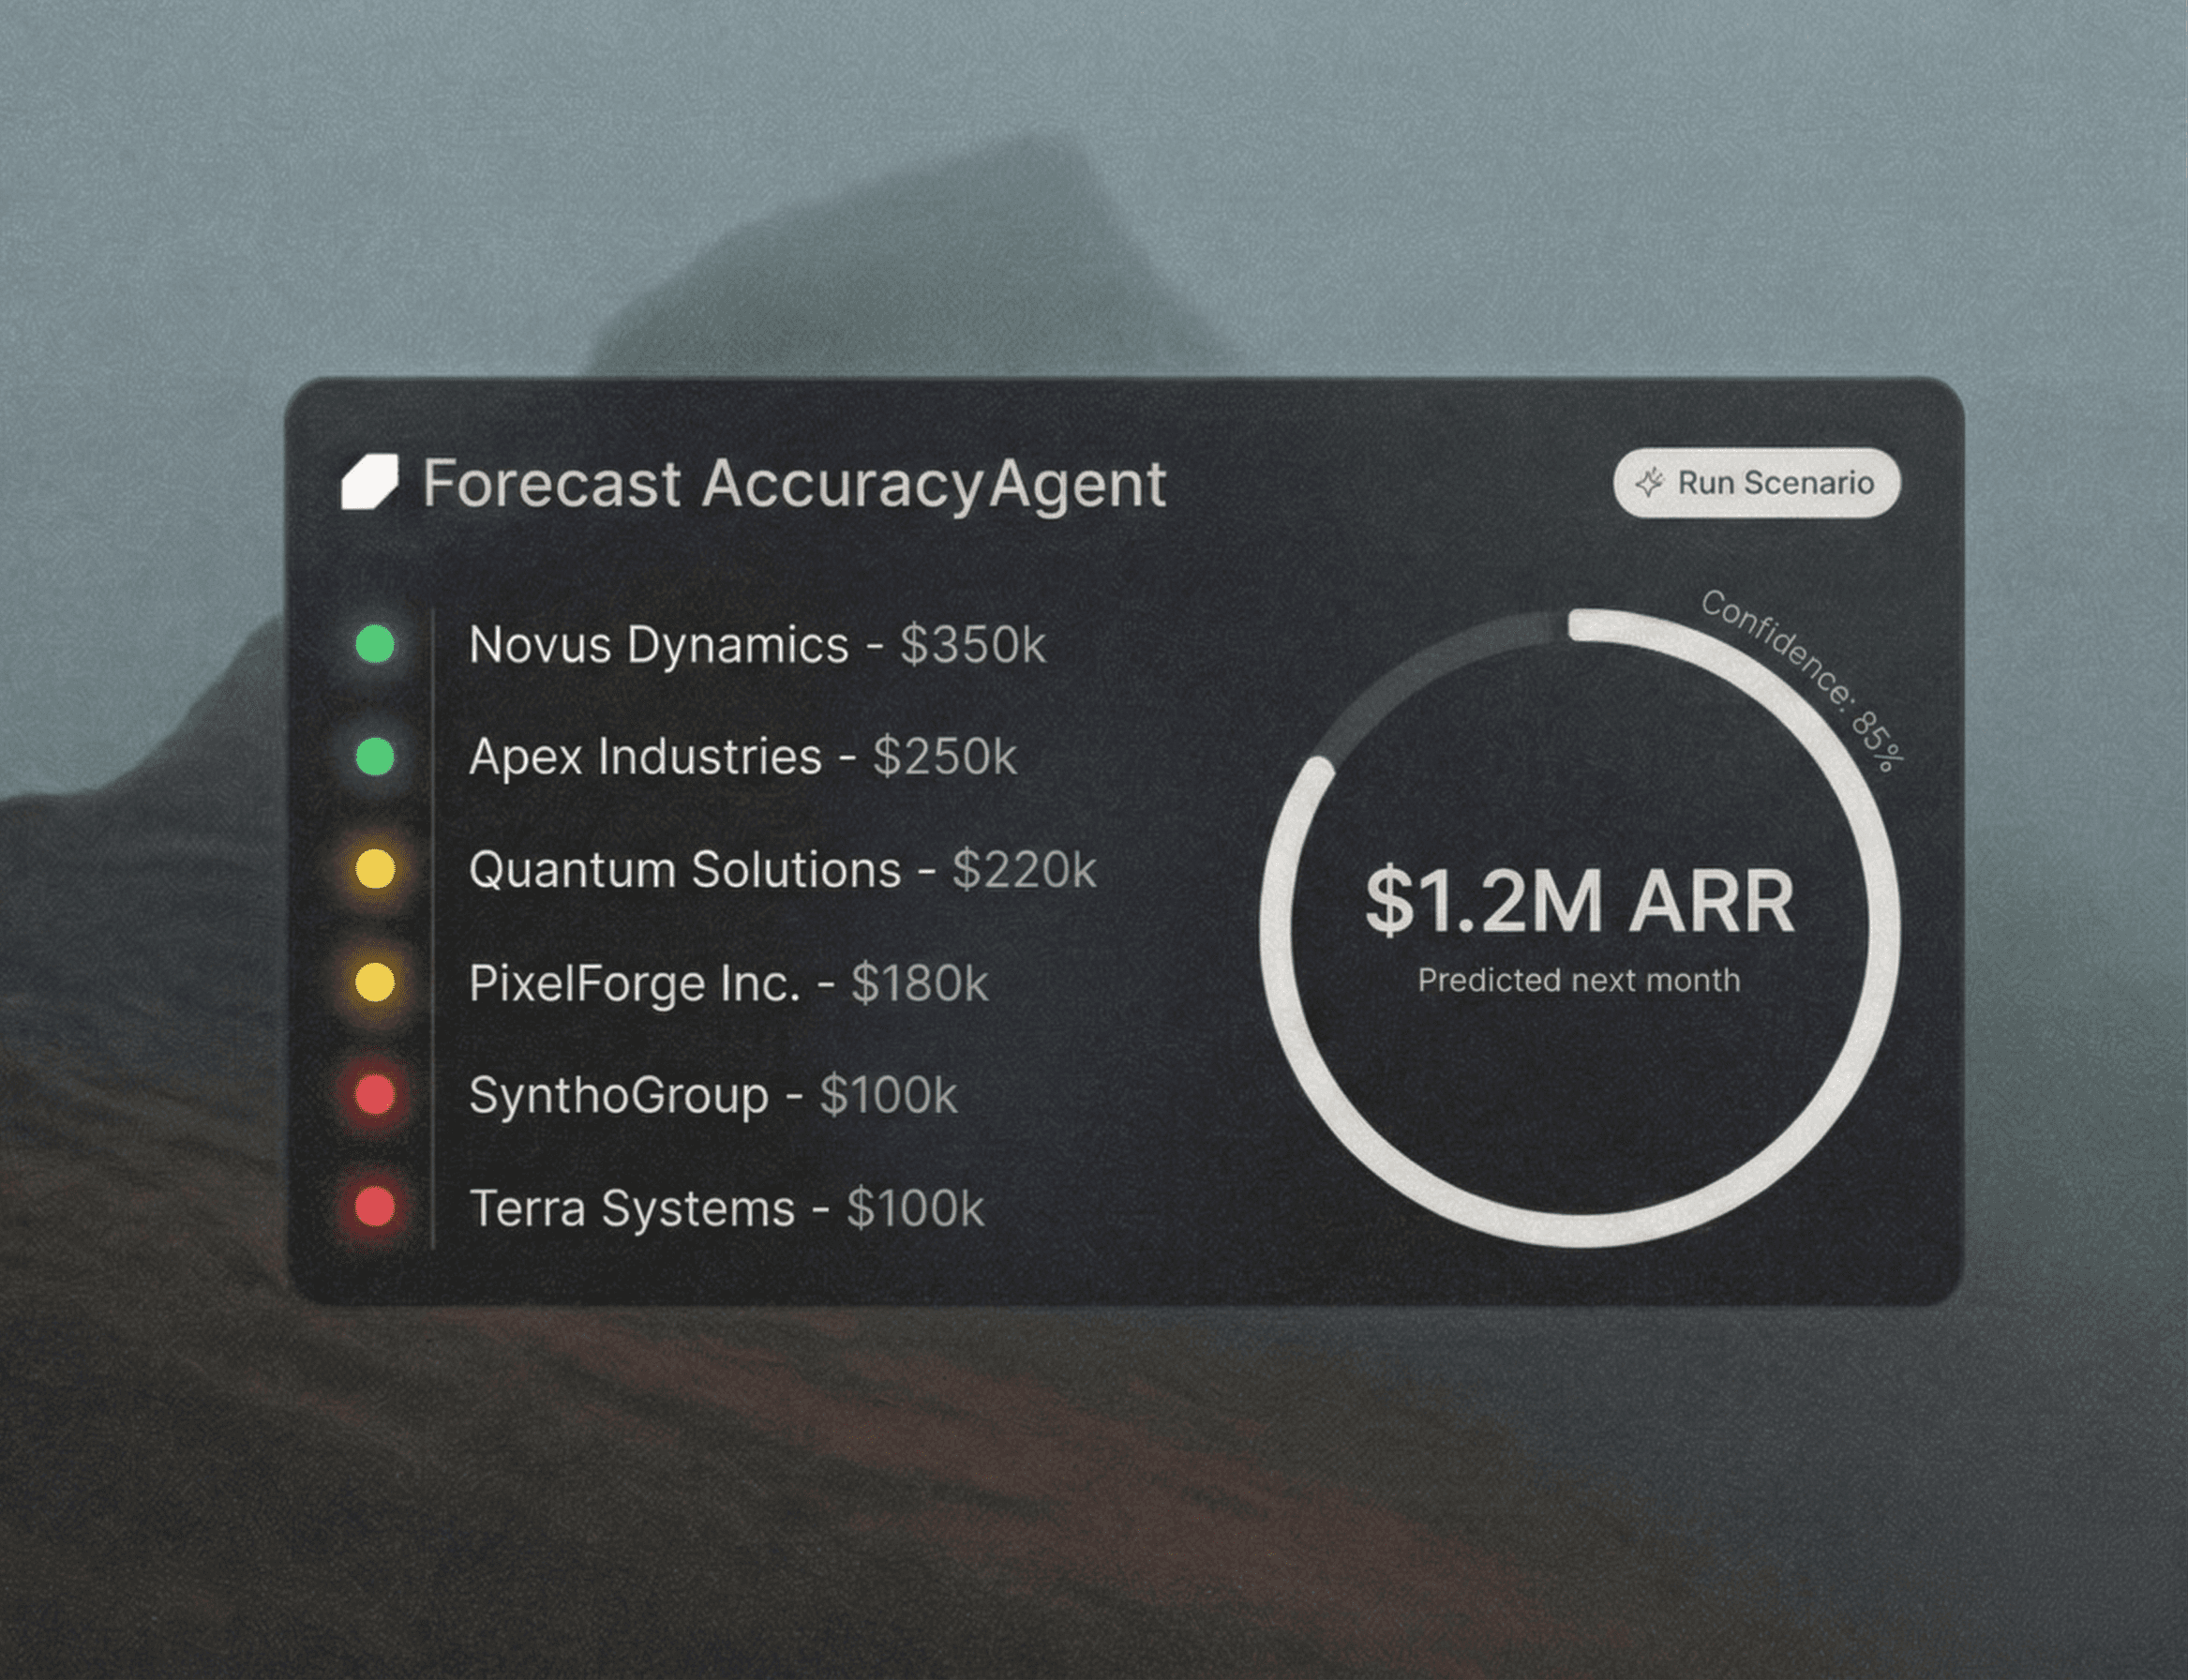Click green status dot for Novus Dynamics

pyautogui.click(x=375, y=644)
